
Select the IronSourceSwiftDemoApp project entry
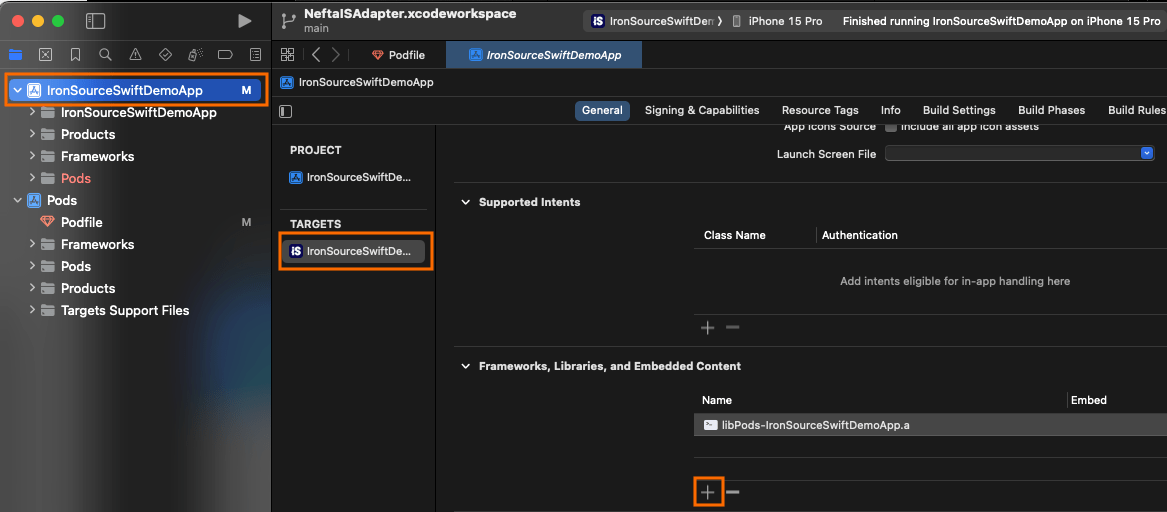pyautogui.click(x=350, y=177)
